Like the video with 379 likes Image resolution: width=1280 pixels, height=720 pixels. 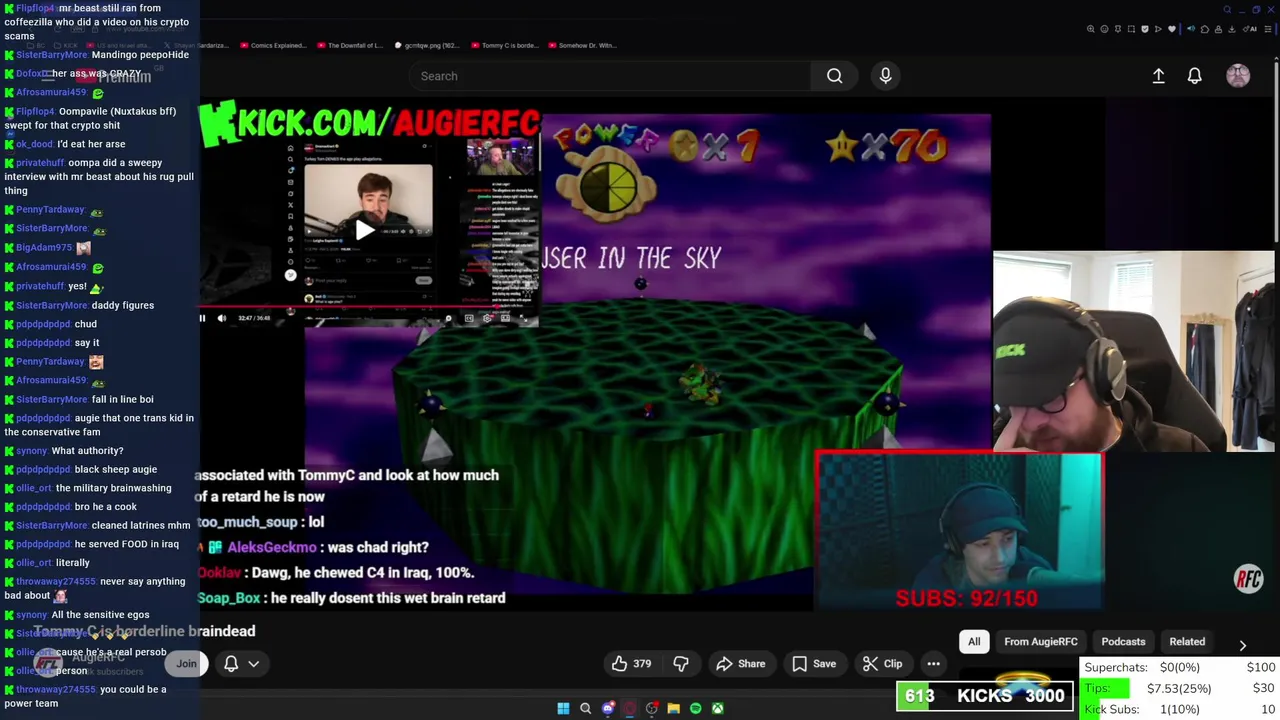[631, 663]
